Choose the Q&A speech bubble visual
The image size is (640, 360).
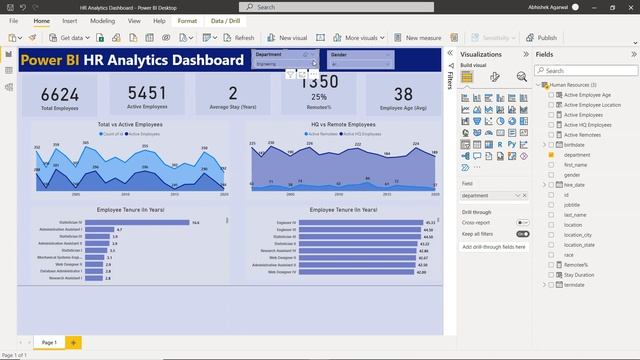(x=477, y=156)
